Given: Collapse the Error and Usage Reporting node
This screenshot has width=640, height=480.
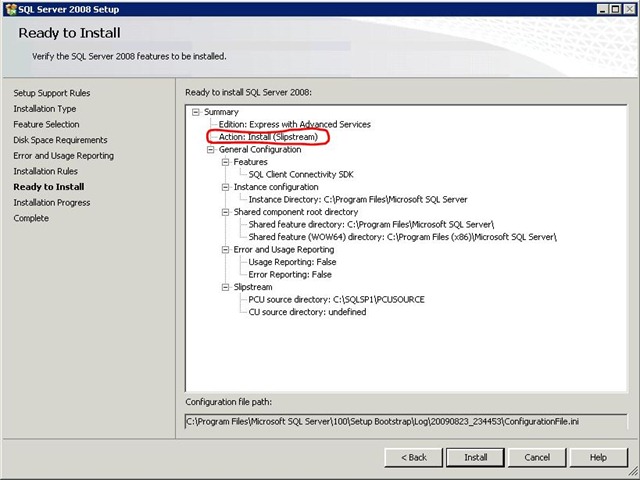Looking at the screenshot, I should (225, 249).
